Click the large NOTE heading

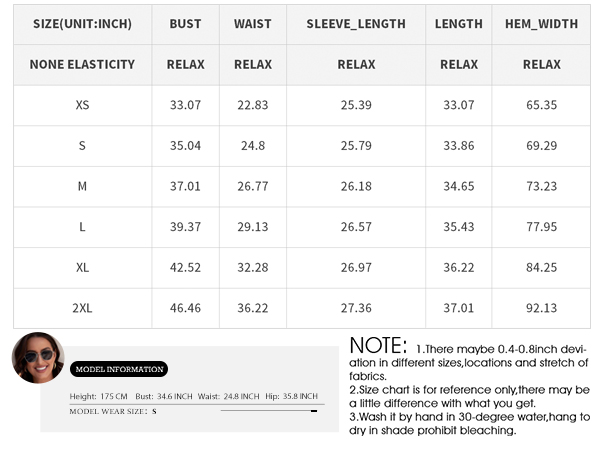pyautogui.click(x=378, y=345)
